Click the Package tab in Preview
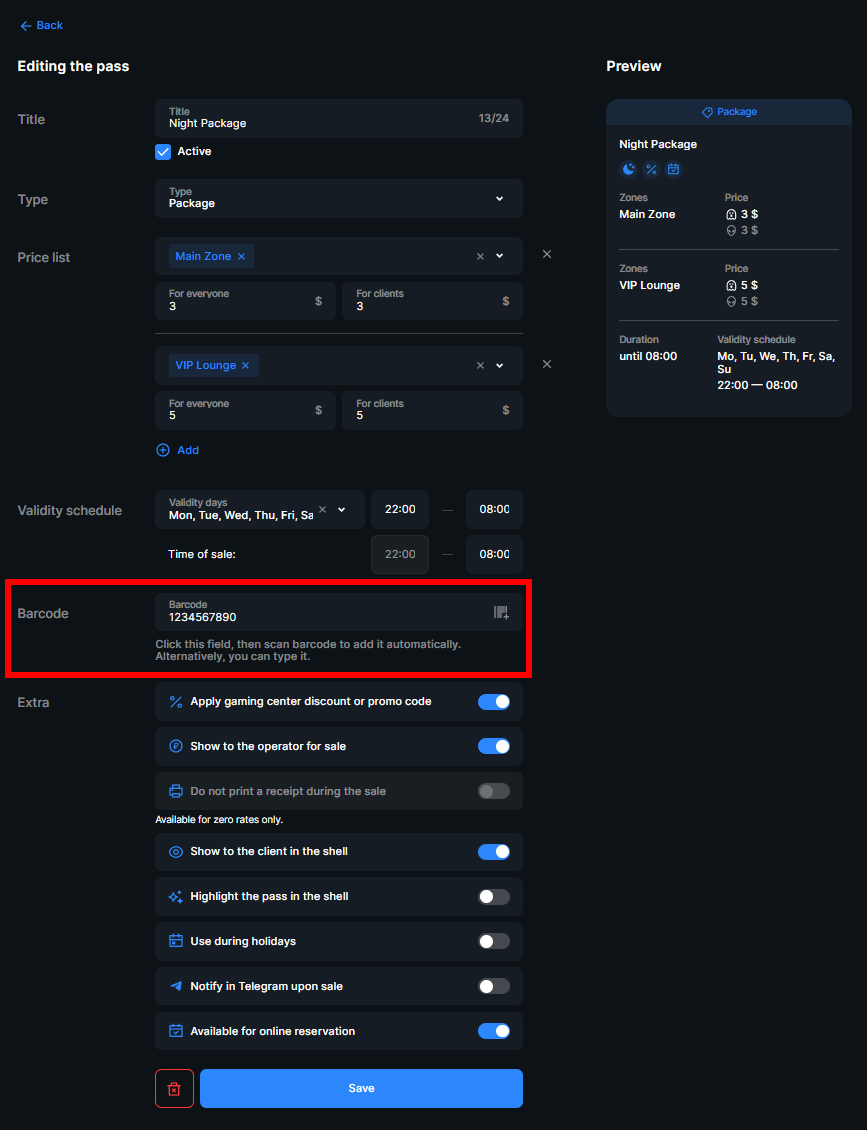The width and height of the screenshot is (867, 1130). (729, 111)
